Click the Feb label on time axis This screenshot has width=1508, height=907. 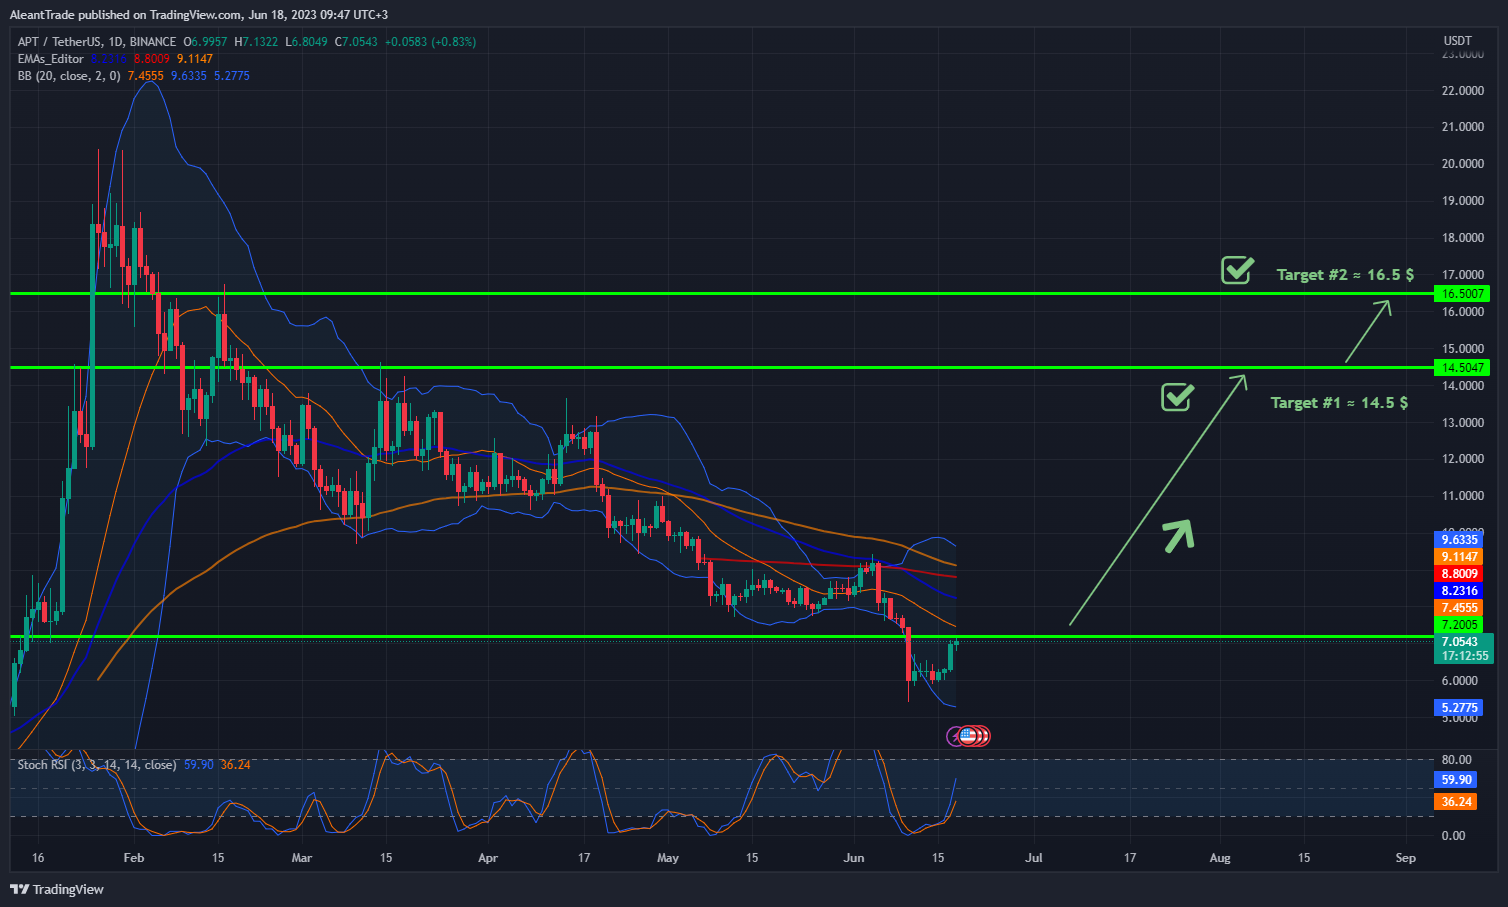click(134, 858)
